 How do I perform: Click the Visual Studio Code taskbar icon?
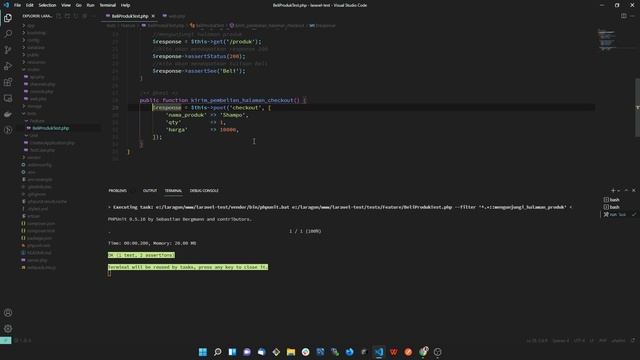pyautogui.click(x=379, y=352)
